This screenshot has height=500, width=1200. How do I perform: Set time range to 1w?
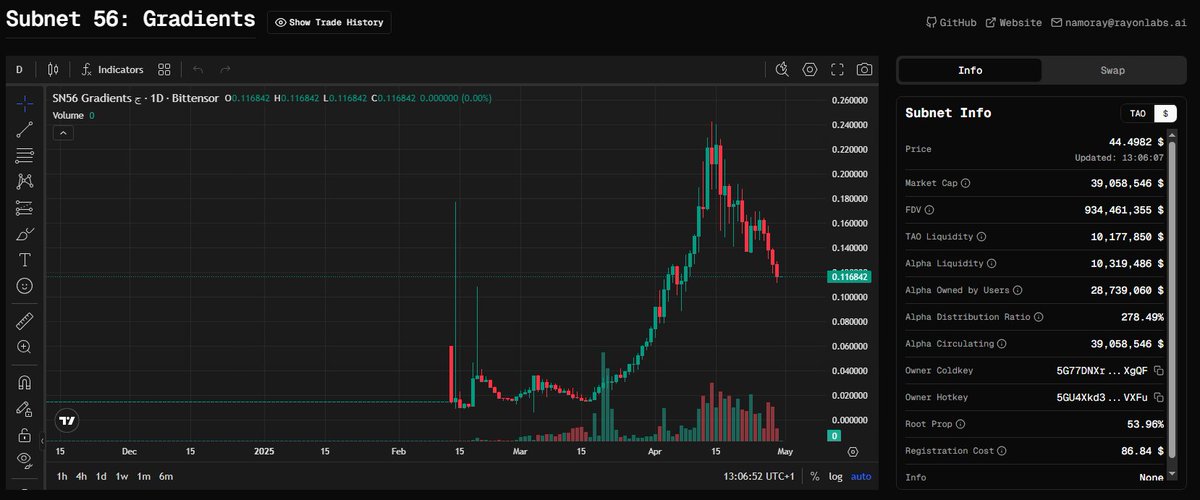click(x=121, y=476)
